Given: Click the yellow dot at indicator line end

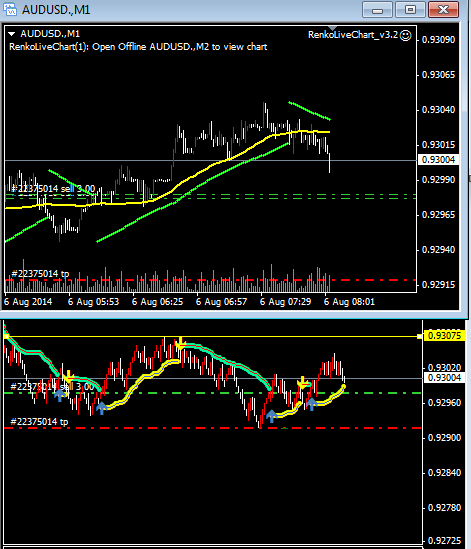Looking at the screenshot, I should [x=344, y=386].
